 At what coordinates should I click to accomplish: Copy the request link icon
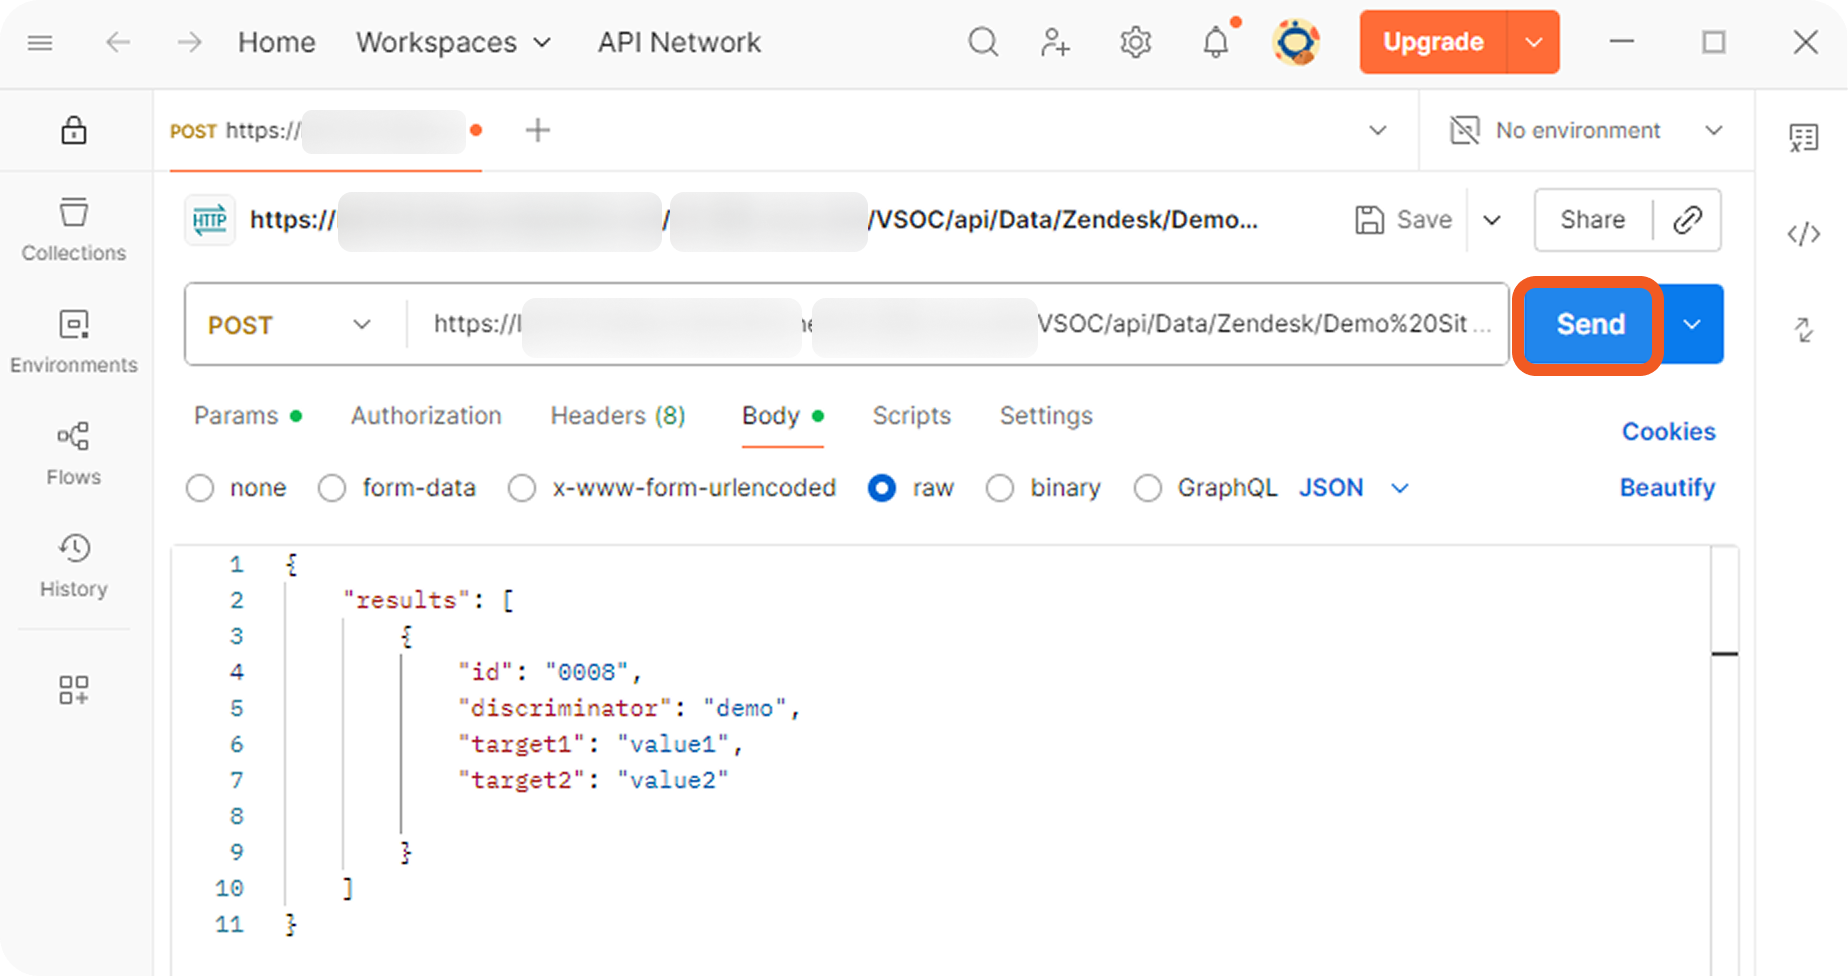1687,220
